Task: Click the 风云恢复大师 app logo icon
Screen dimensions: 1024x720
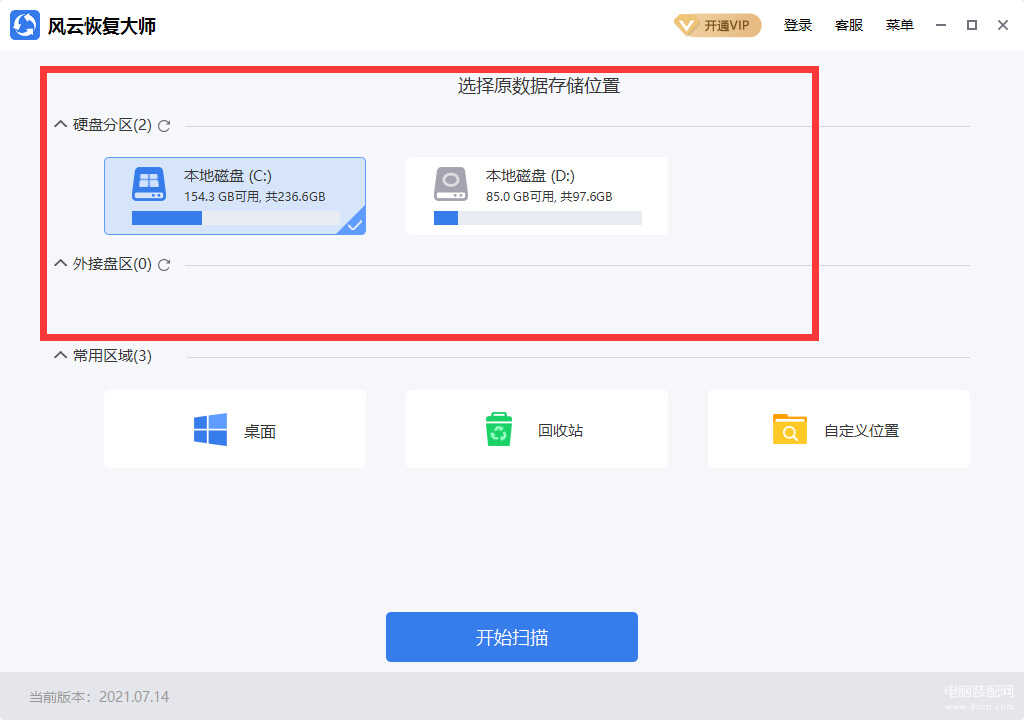Action: 25,25
